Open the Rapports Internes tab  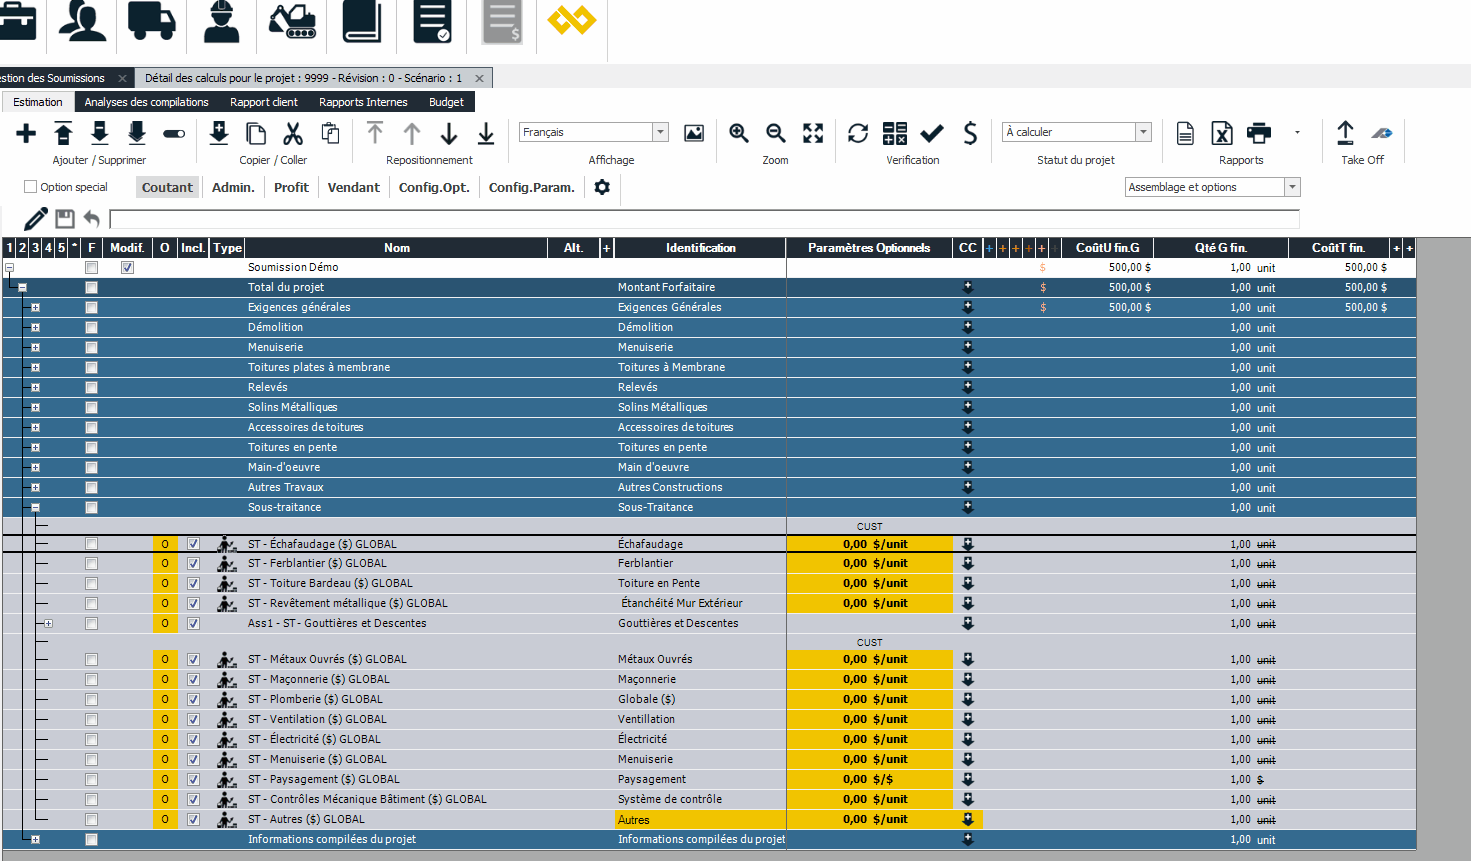(363, 102)
